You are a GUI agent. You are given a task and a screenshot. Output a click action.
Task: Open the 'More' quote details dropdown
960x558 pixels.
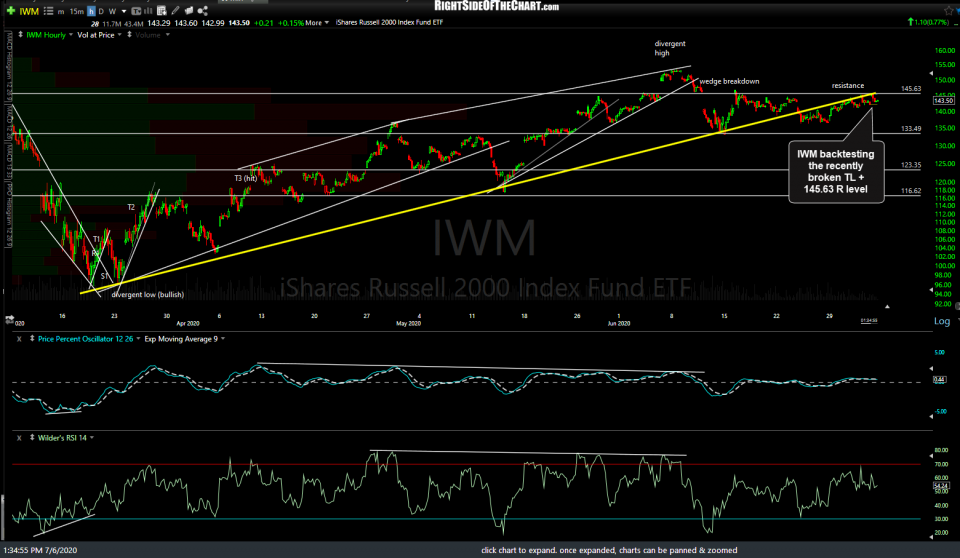[317, 23]
